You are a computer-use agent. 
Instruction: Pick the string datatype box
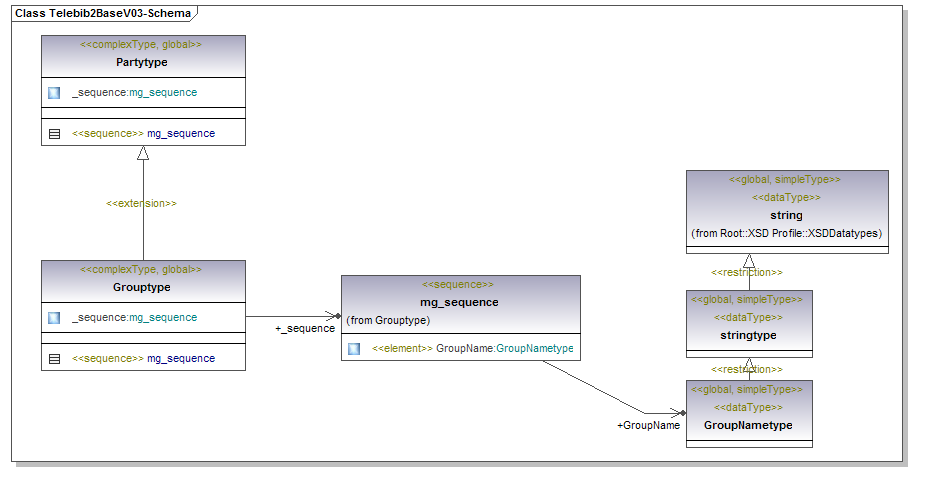786,214
